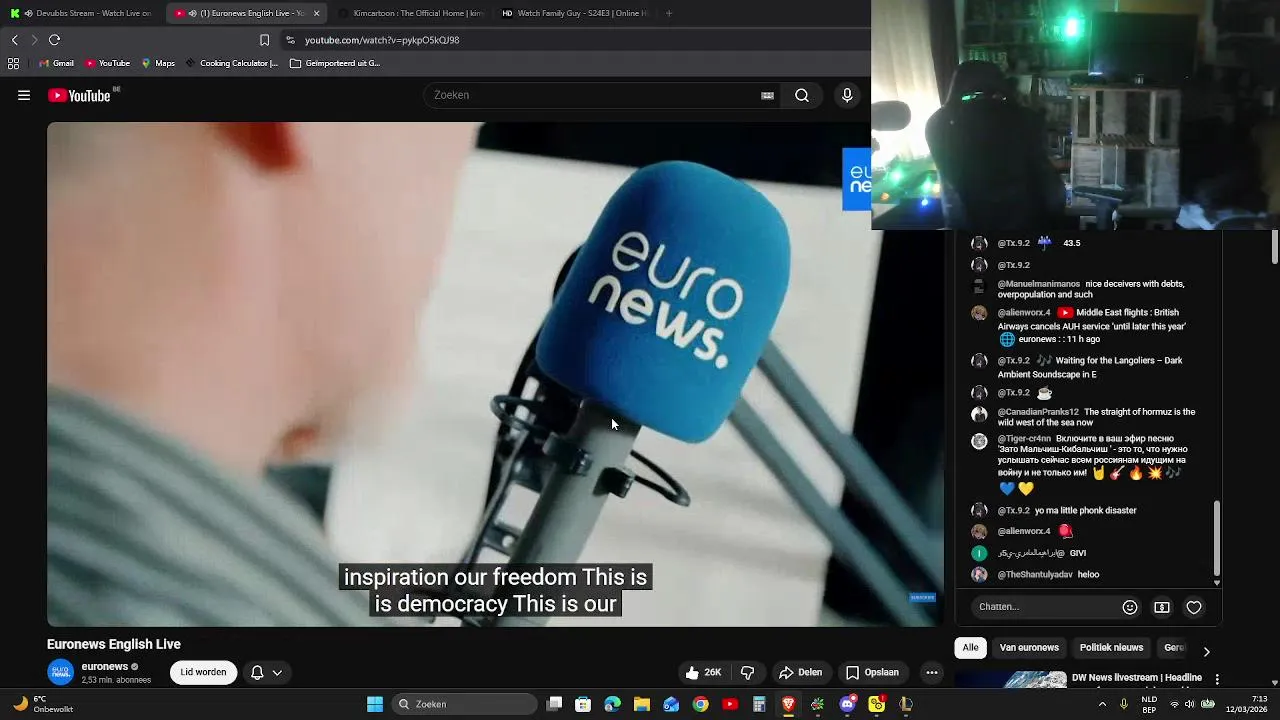Show more filter chips with the right arrow

[x=1206, y=651]
